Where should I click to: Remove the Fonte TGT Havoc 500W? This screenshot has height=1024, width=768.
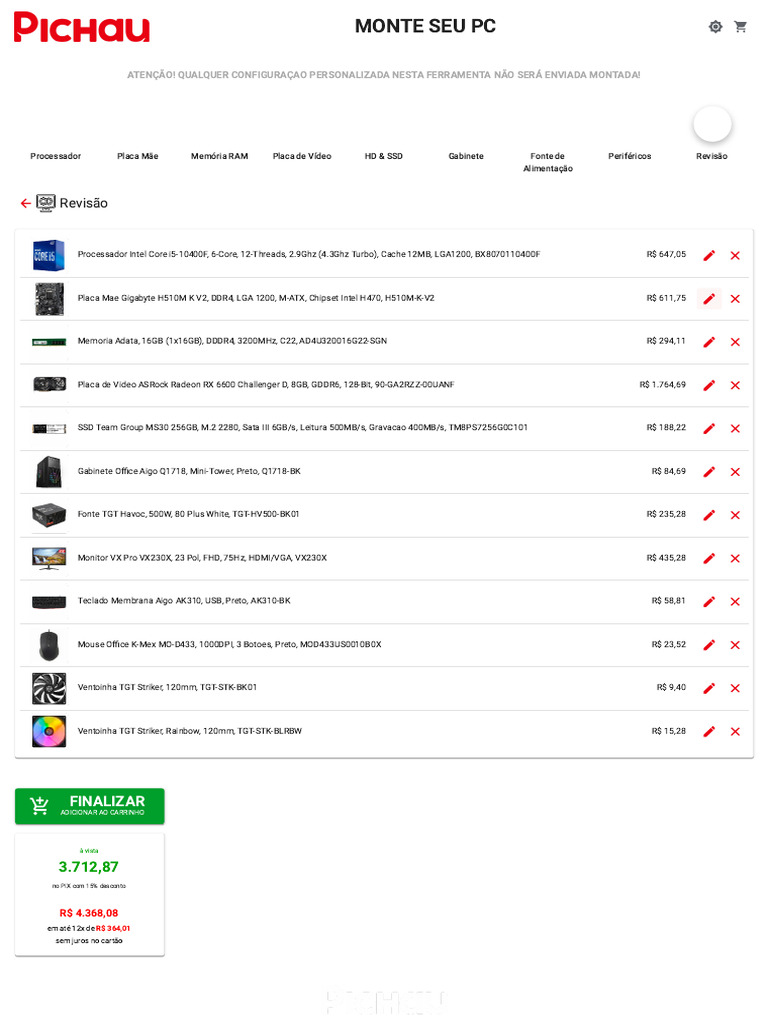(735, 515)
